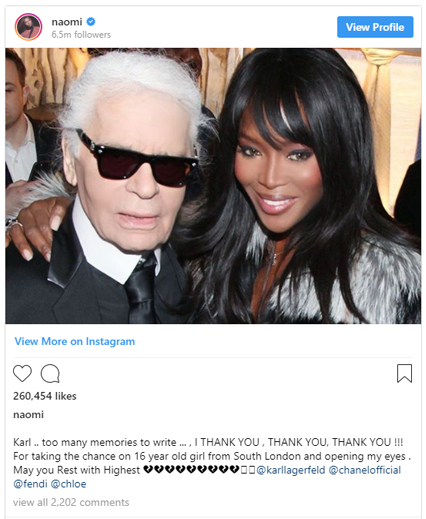This screenshot has width=426, height=519.
Task: Click the broken heart emojis in caption
Action: [191, 470]
